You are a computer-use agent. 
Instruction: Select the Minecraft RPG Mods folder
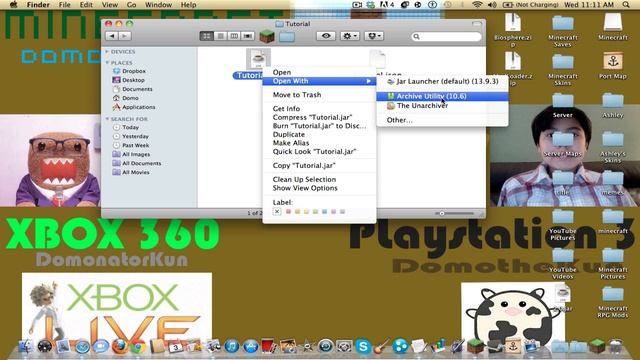(613, 302)
